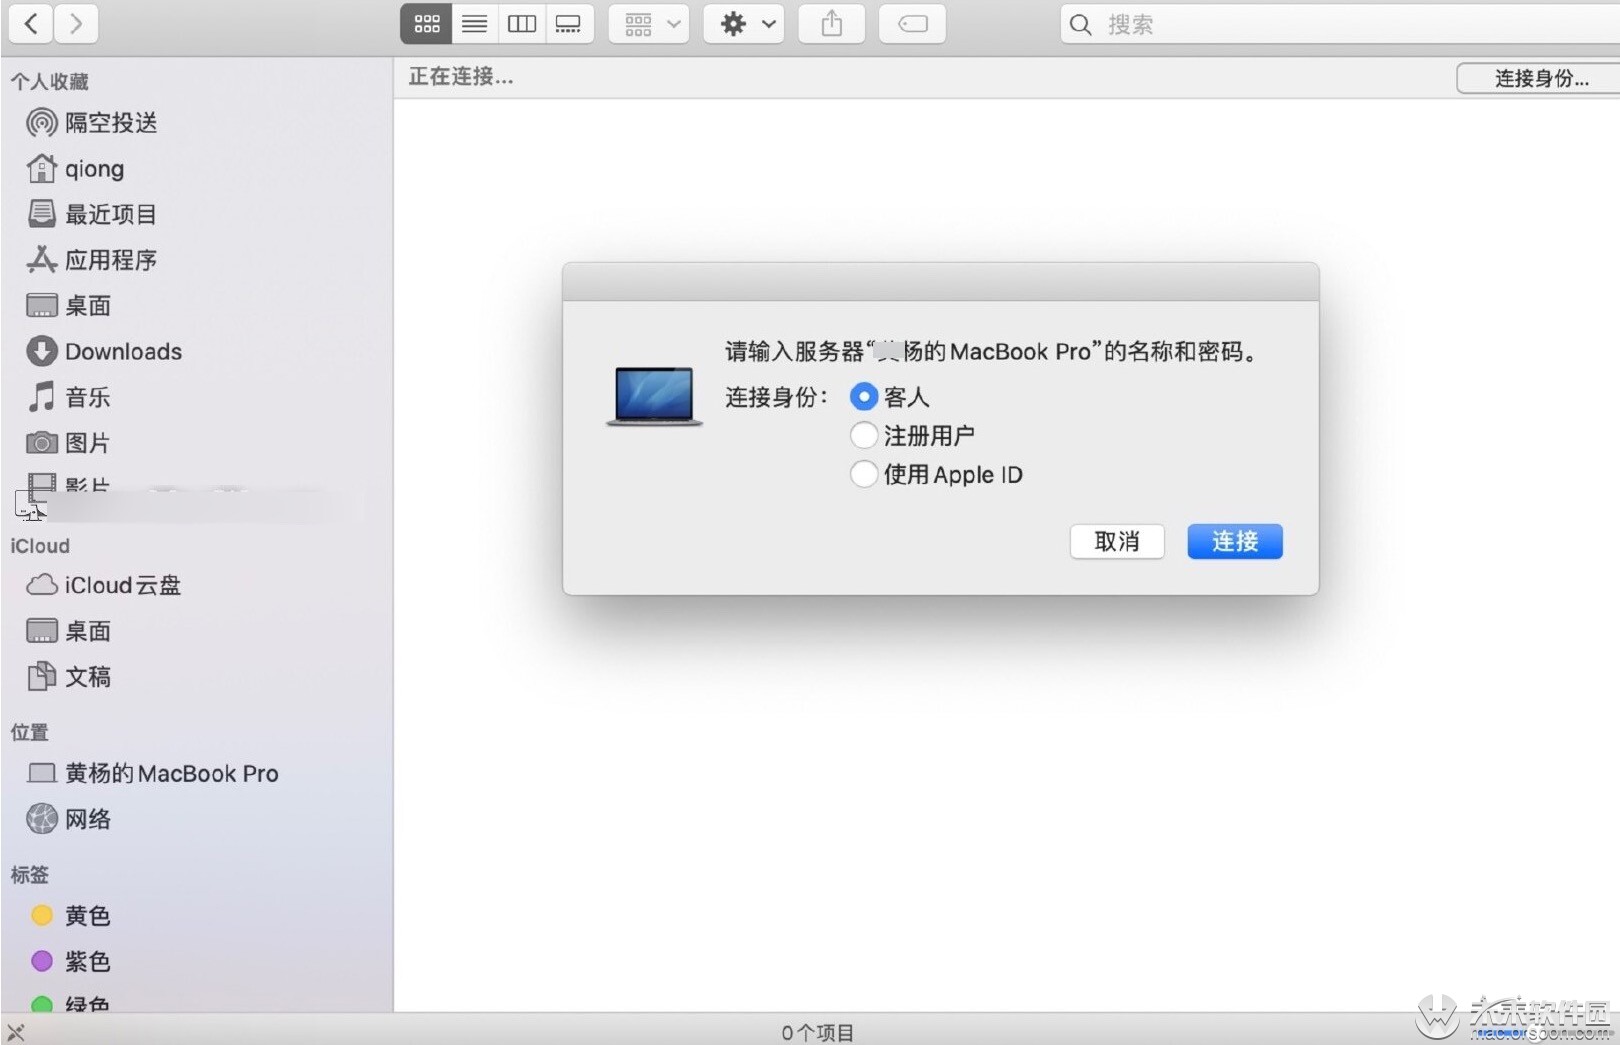Click the 个人收藏 section header
Image resolution: width=1620 pixels, height=1045 pixels.
50,81
